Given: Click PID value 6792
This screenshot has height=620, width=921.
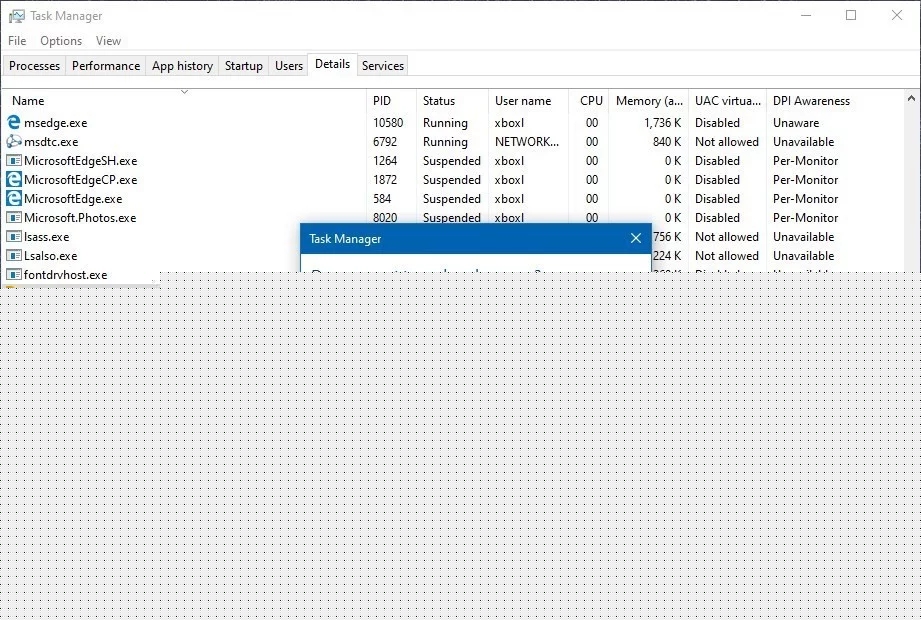Looking at the screenshot, I should [385, 141].
